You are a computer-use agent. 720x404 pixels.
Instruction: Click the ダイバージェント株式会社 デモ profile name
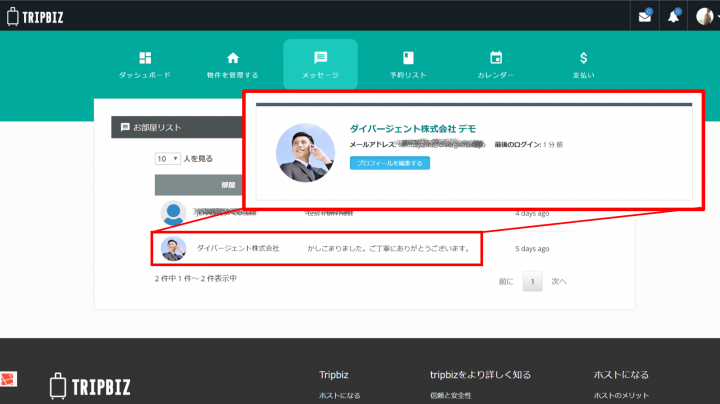tap(413, 129)
